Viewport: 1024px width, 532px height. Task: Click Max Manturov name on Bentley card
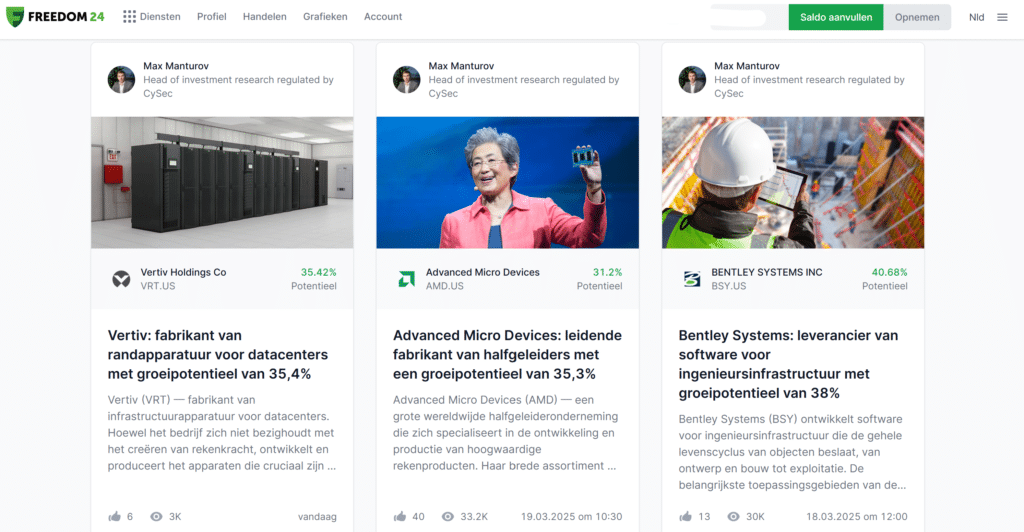(746, 66)
